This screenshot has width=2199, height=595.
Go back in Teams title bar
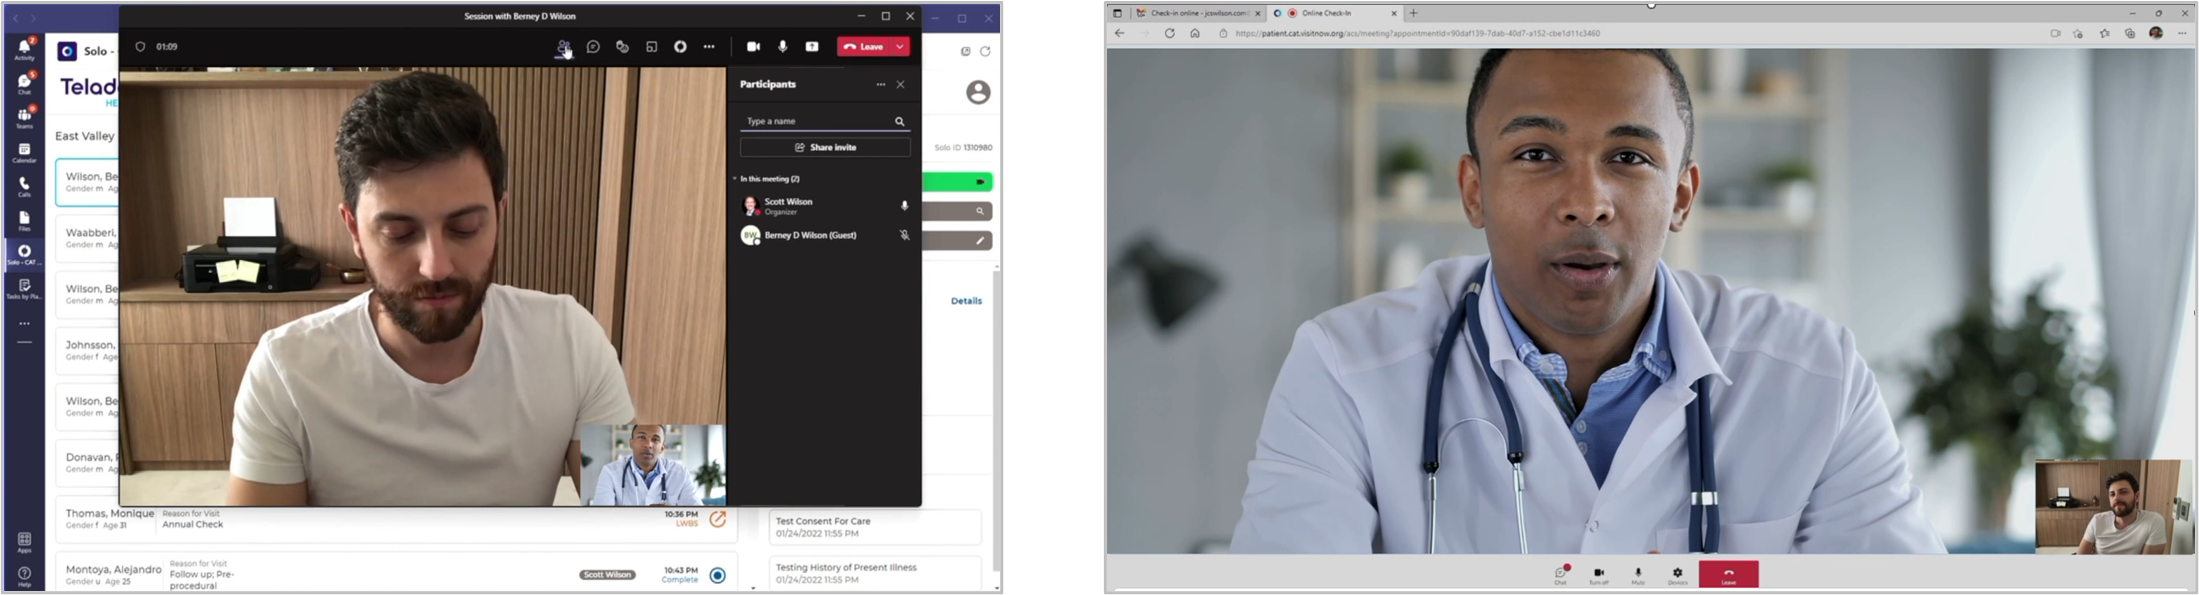pos(15,18)
